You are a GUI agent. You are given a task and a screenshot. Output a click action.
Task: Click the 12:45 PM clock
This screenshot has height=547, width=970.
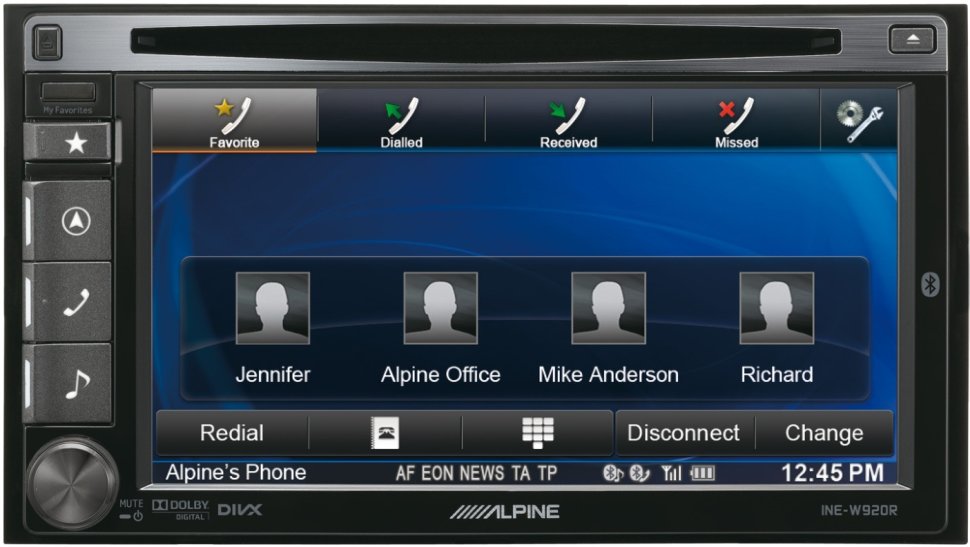pos(832,473)
